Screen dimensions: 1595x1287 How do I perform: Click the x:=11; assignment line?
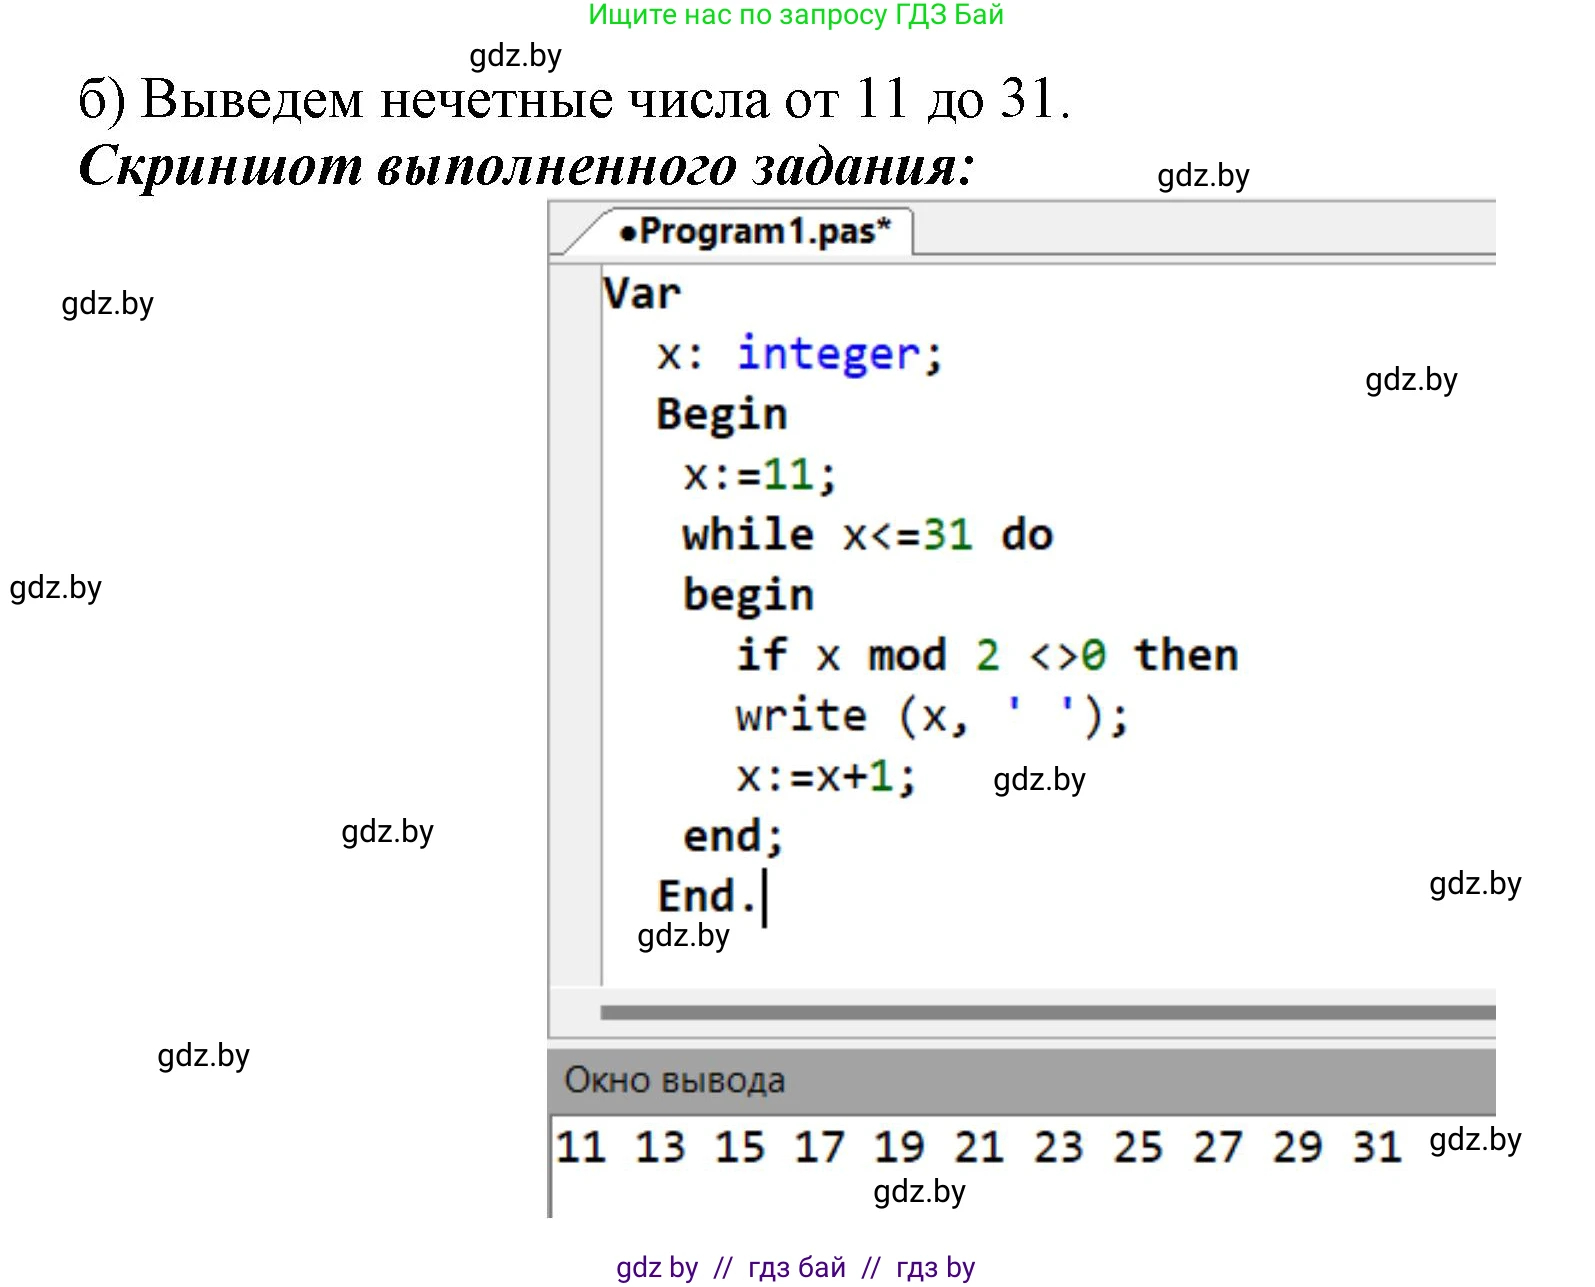[x=759, y=475]
